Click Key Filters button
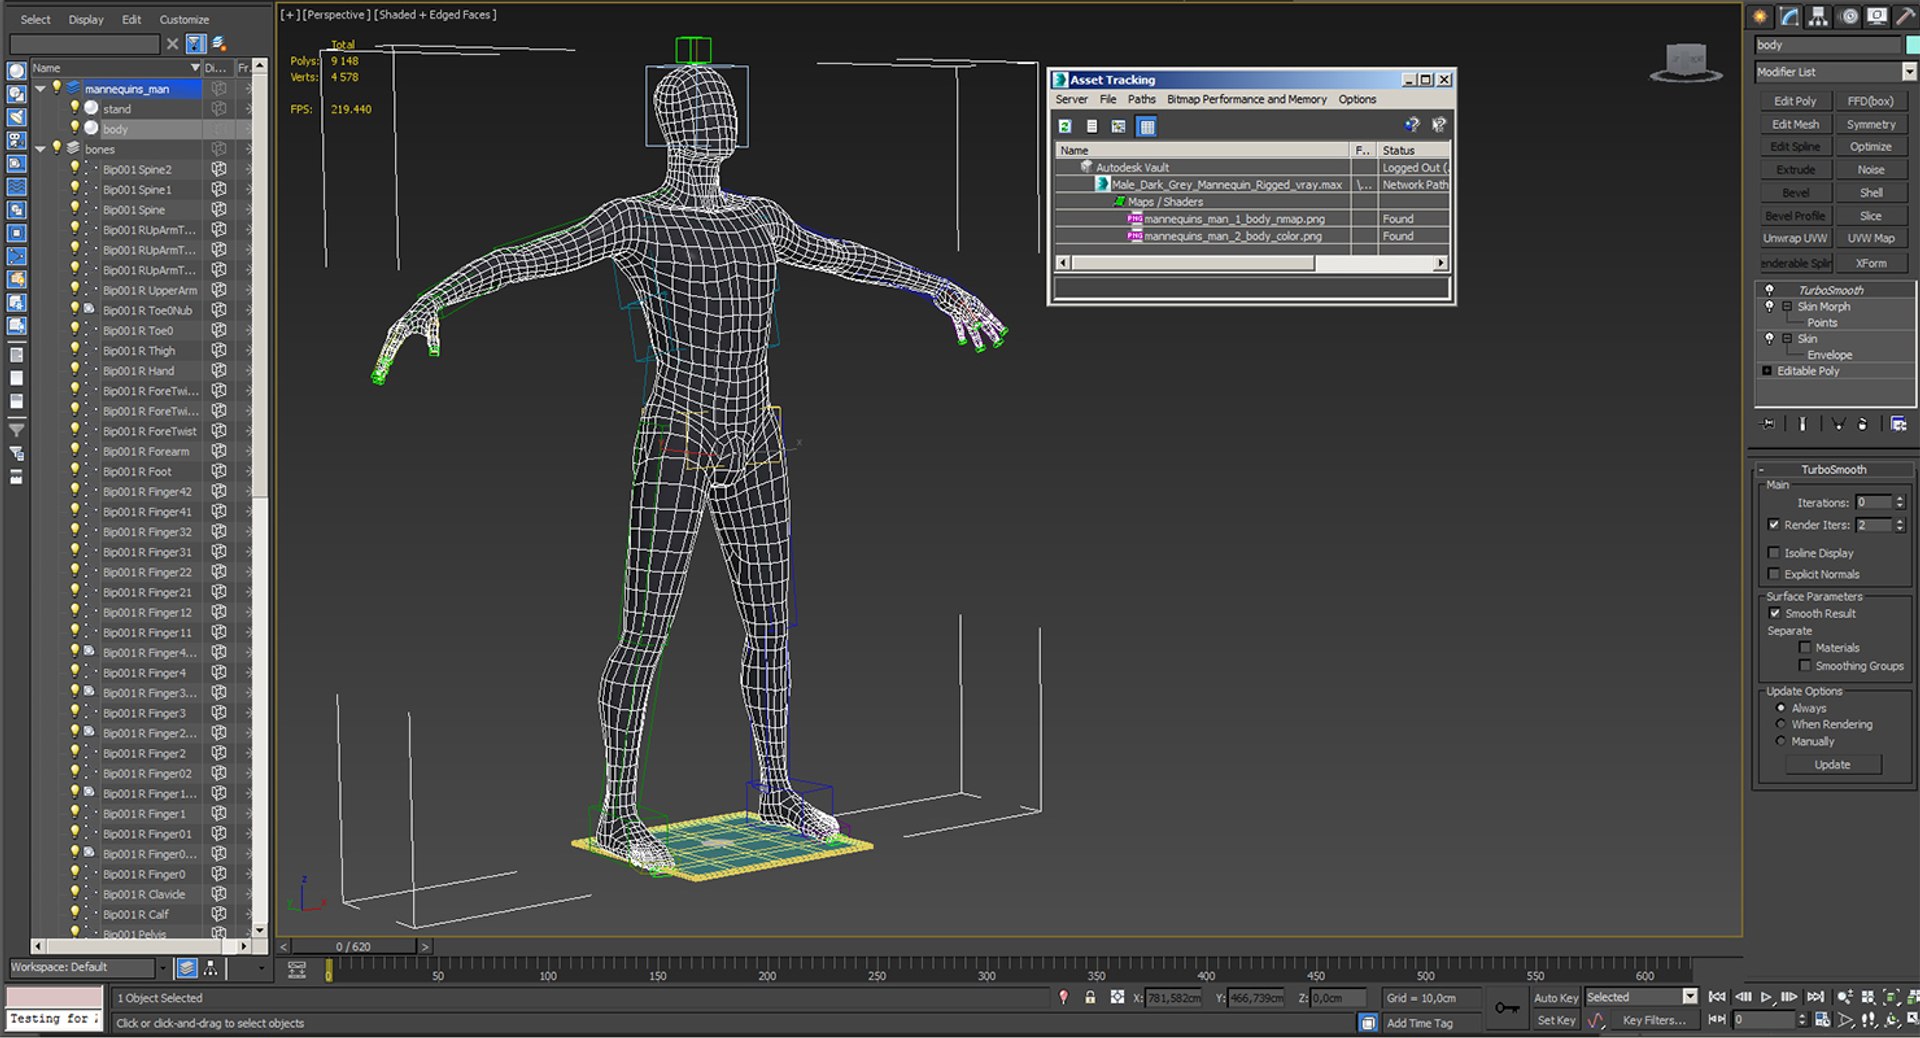 pyautogui.click(x=1654, y=1020)
